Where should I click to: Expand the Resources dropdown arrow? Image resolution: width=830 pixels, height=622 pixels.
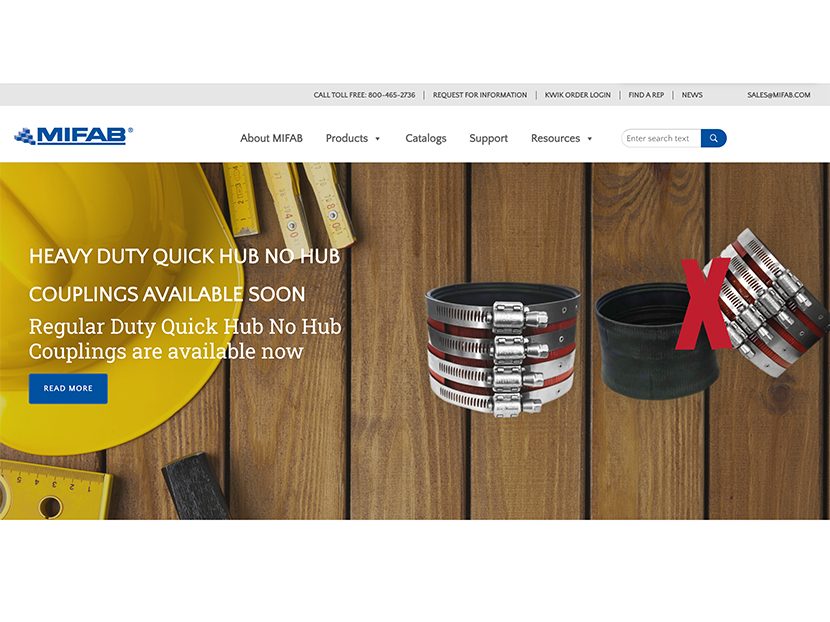589,139
